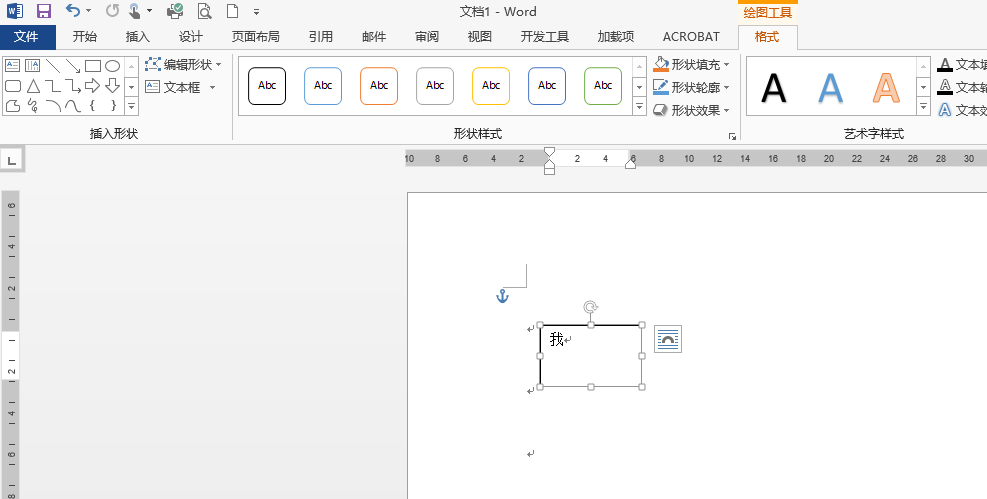
Task: Expand the 形状轮廓 dropdown menu
Action: (726, 88)
